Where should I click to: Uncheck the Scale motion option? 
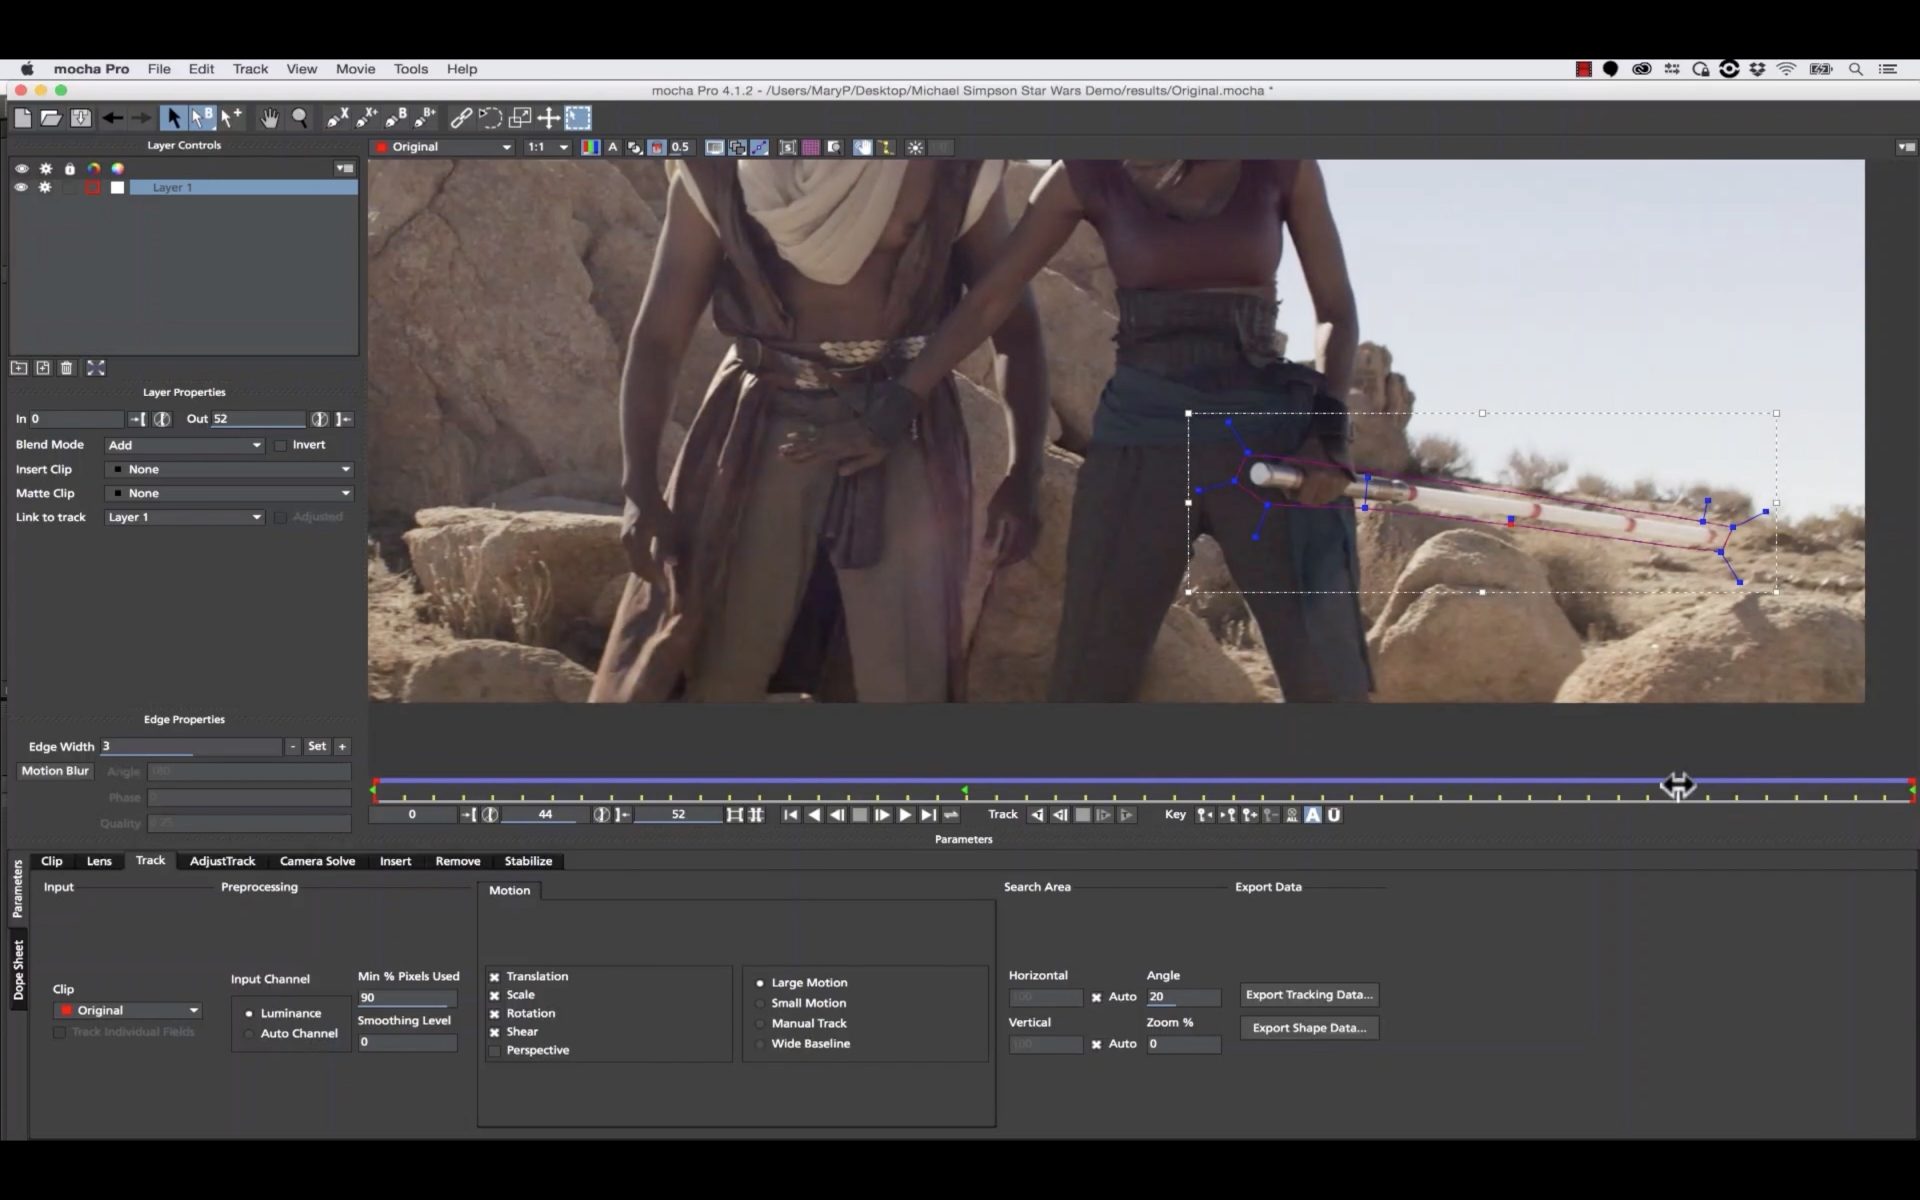[494, 996]
